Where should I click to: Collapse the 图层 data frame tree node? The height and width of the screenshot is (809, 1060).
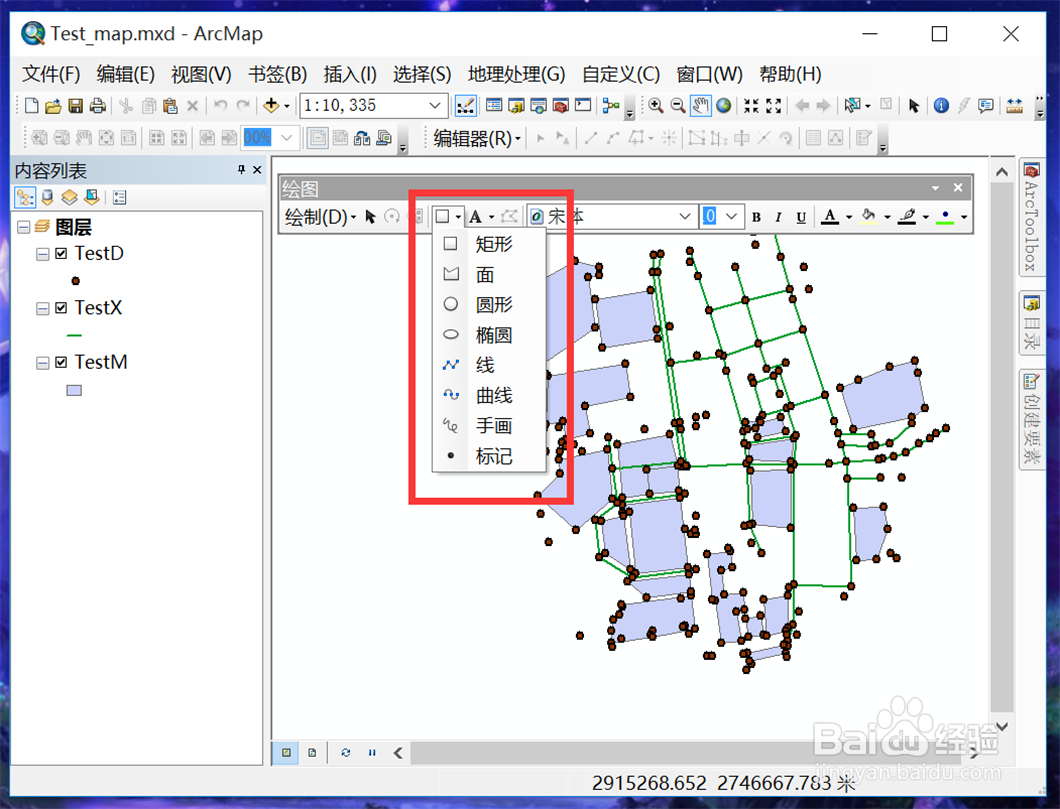click(x=23, y=227)
